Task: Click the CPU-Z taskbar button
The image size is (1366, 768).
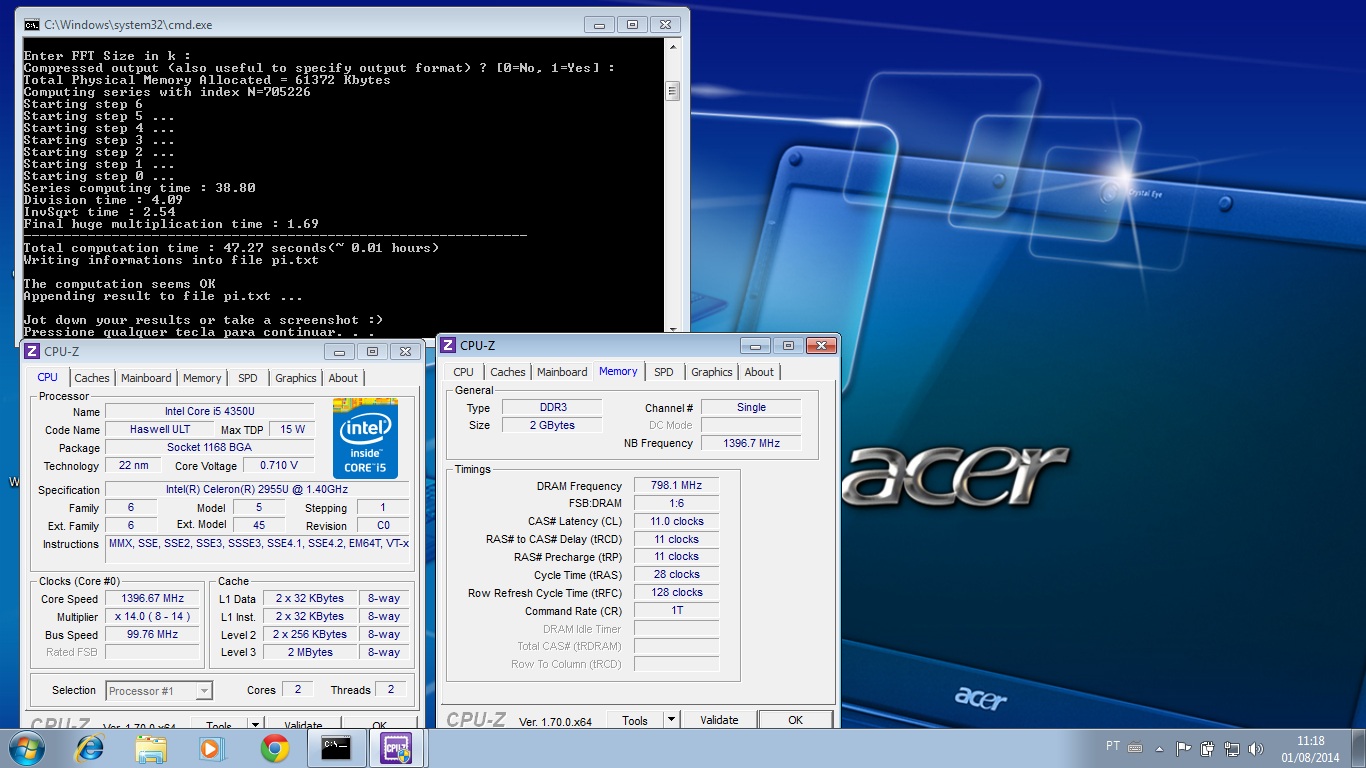Action: pyautogui.click(x=397, y=748)
